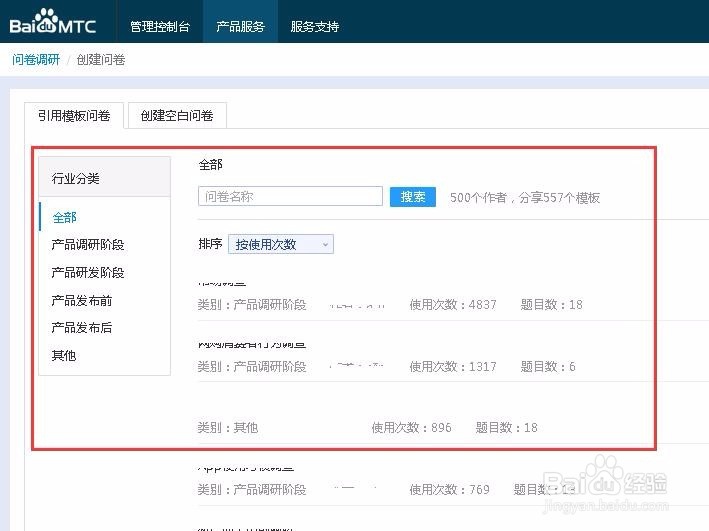Click 创建问卷 breadcrumb text
This screenshot has width=709, height=531.
(101, 59)
